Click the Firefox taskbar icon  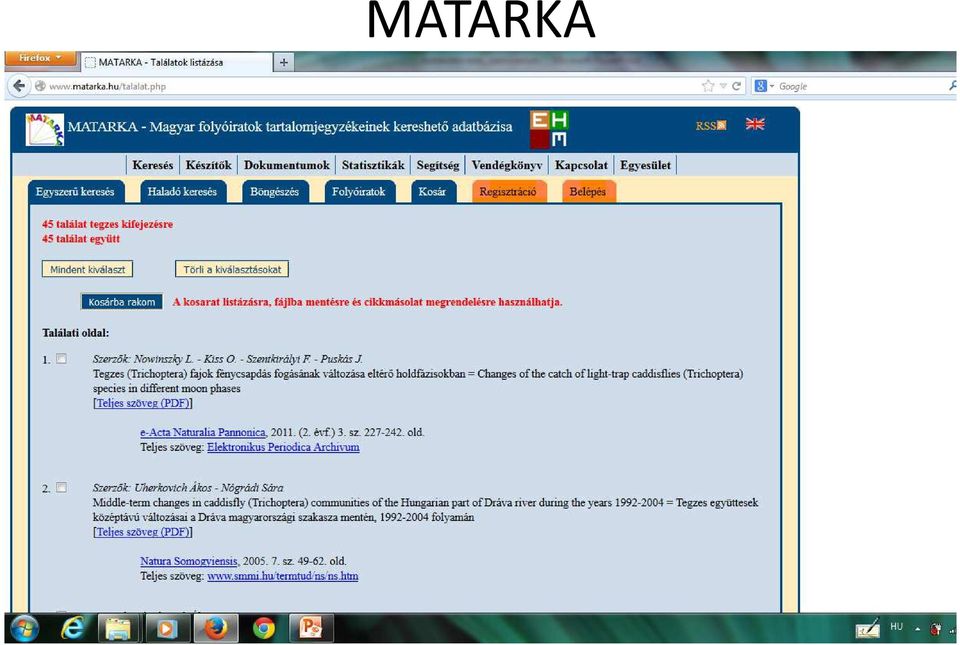[216, 628]
